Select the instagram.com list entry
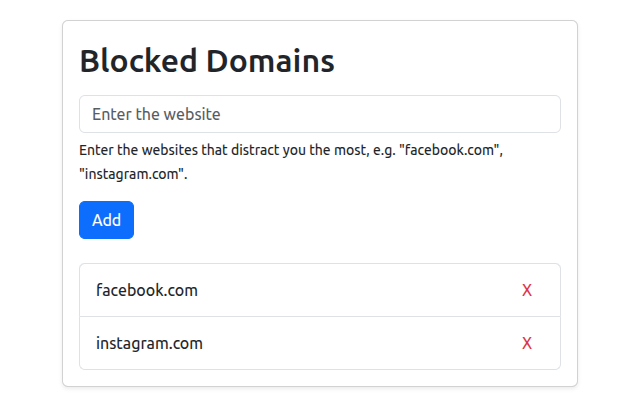This screenshot has height=400, width=640. click(x=149, y=343)
